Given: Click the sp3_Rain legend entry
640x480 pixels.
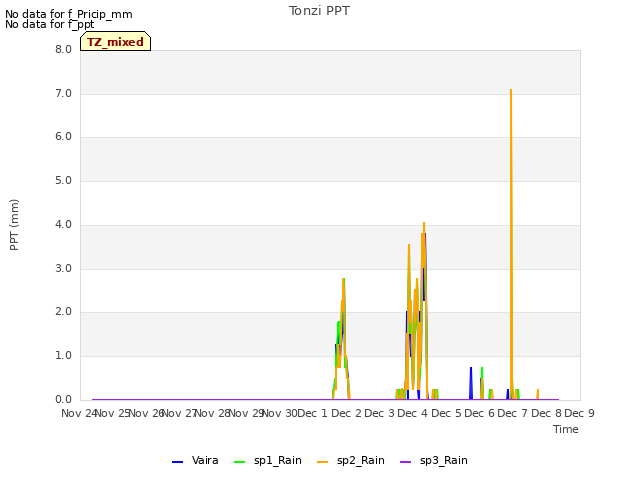Looking at the screenshot, I should tap(433, 460).
